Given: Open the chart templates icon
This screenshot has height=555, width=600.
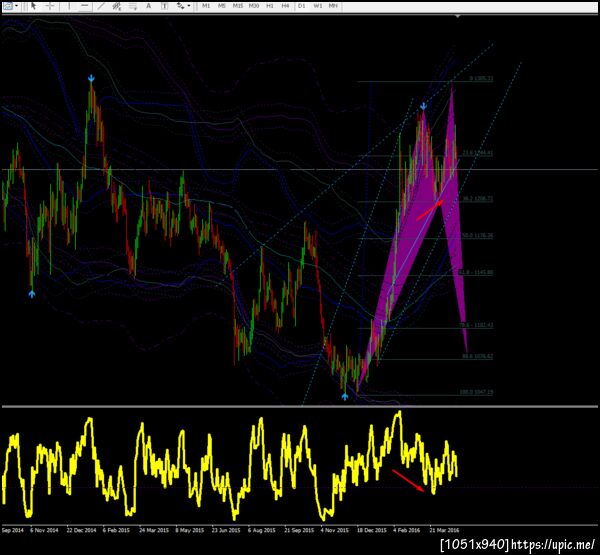Looking at the screenshot, I should tap(8, 6).
